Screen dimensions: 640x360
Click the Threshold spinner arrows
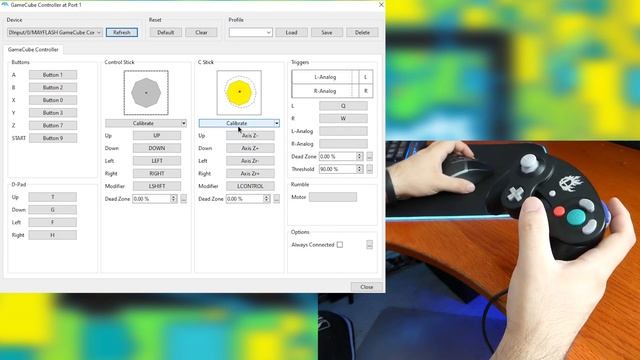(360, 169)
